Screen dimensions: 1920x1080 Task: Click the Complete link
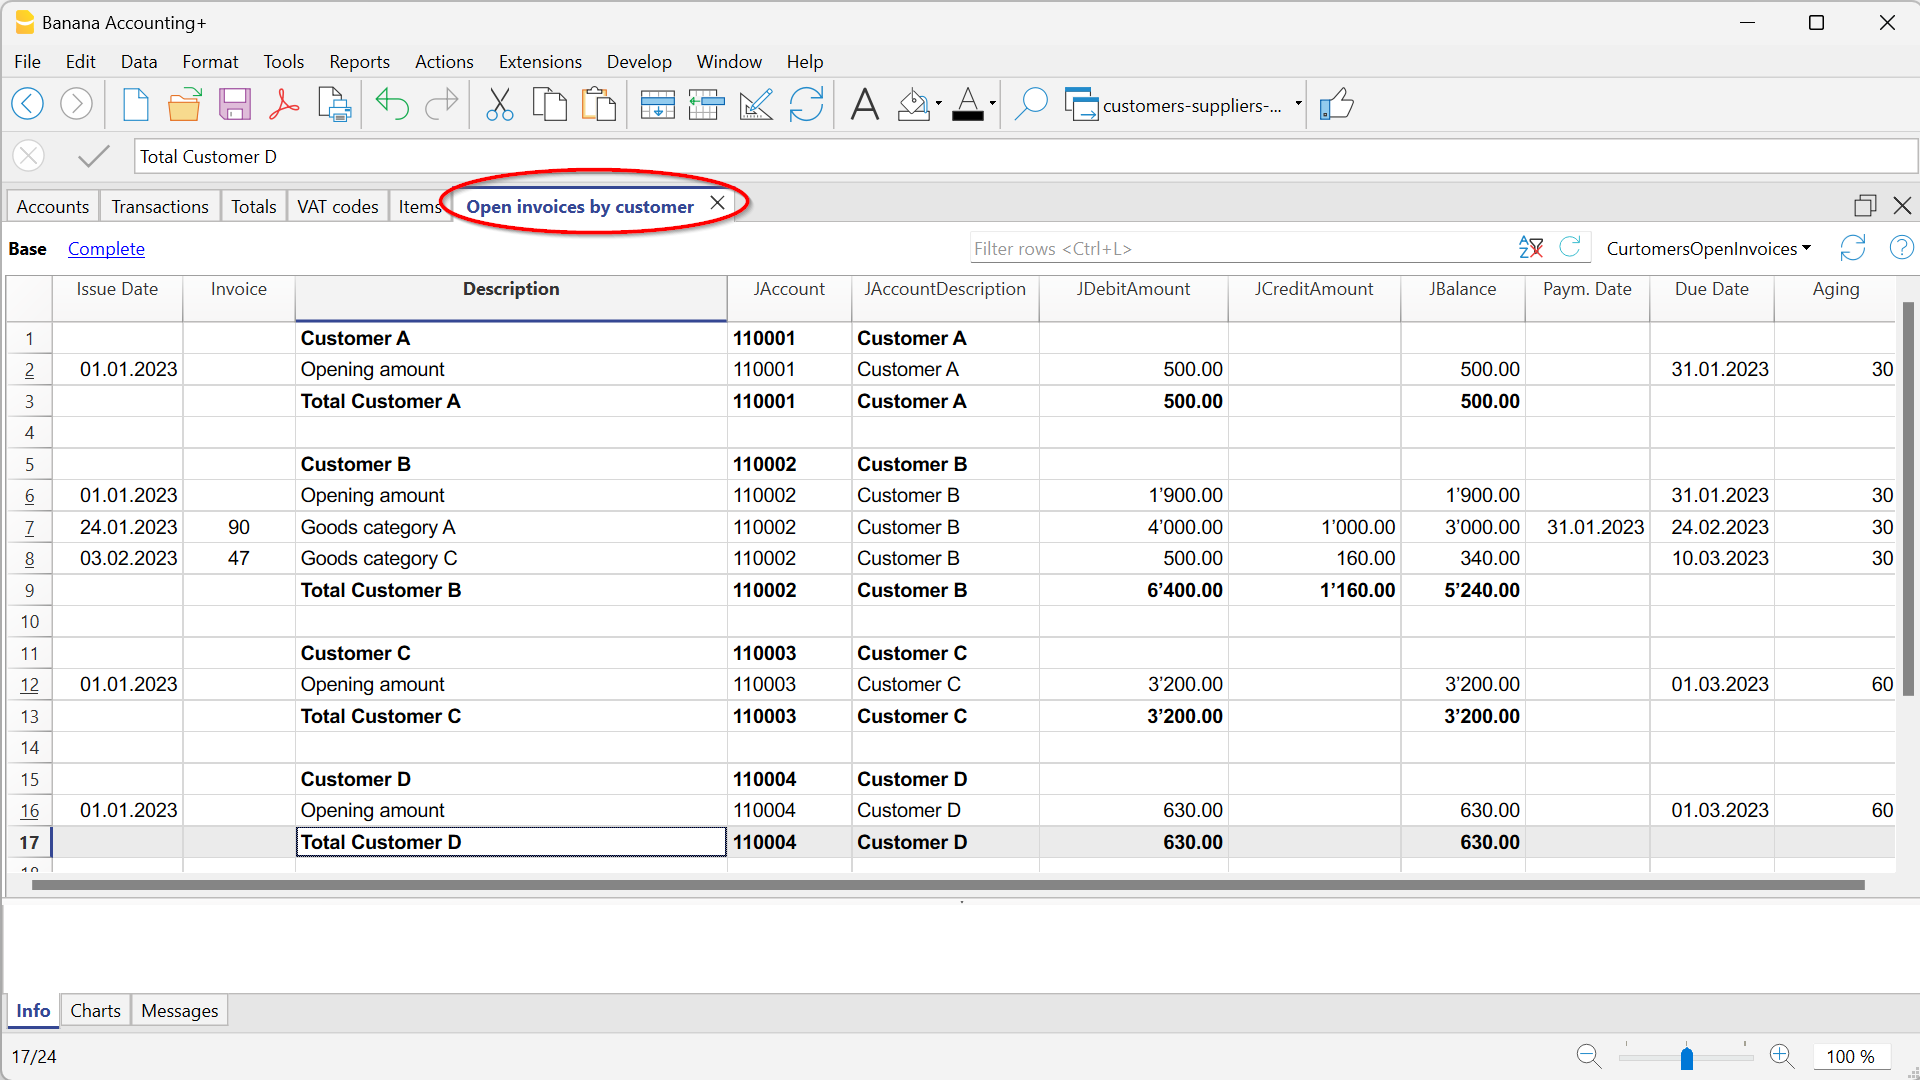click(x=106, y=248)
